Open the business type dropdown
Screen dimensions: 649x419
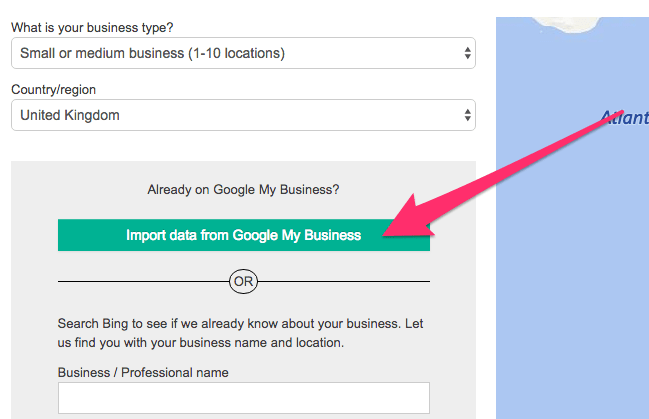pyautogui.click(x=243, y=53)
